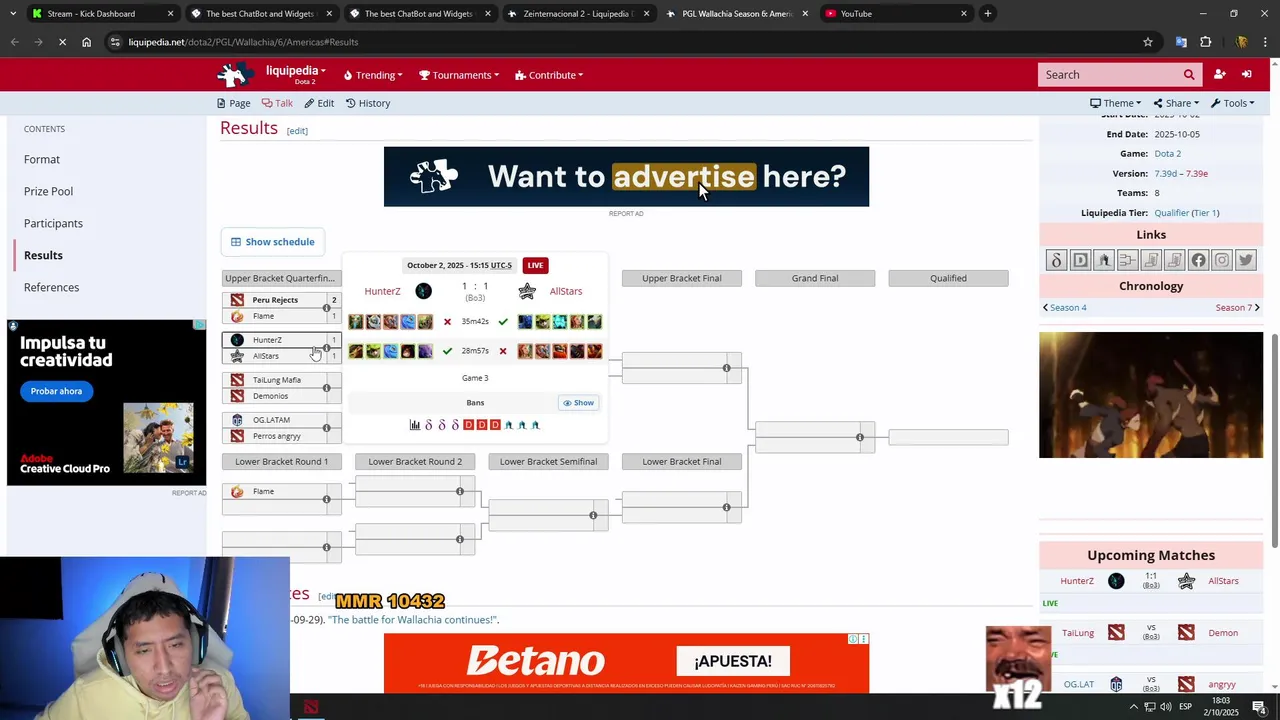The image size is (1280, 720).
Task: Open the Facebook link icon
Action: click(x=1198, y=260)
